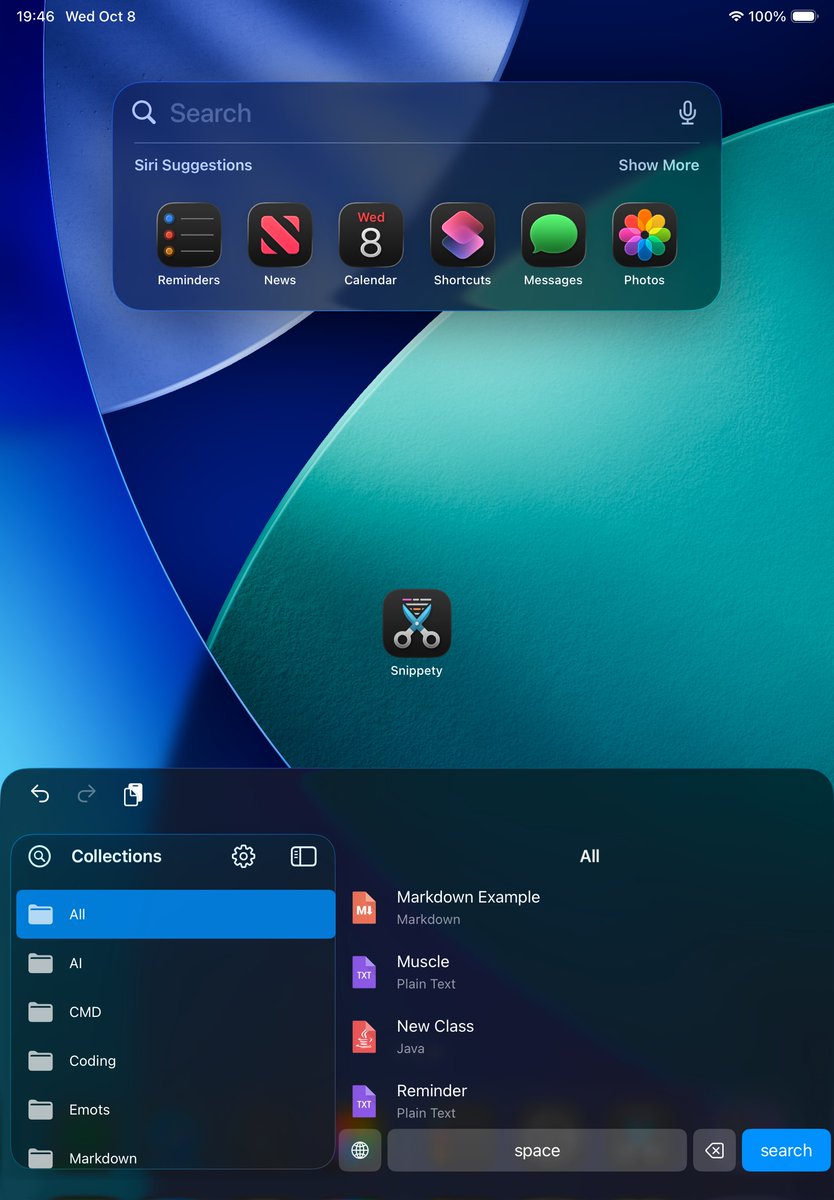Tap the Collections search magnifier icon
The width and height of the screenshot is (834, 1200).
[x=40, y=856]
